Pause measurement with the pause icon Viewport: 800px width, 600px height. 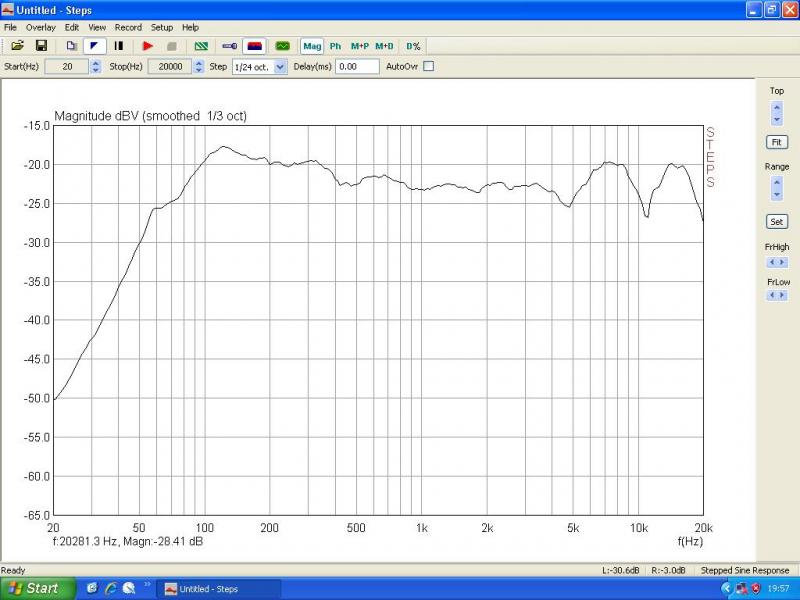point(119,46)
